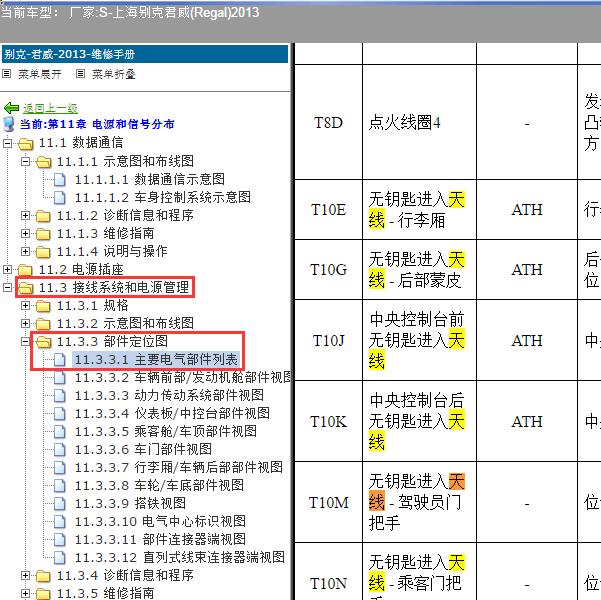Screen dimensions: 601x600
Task: Select the 11.2 电源插座 folder label
Action: pyautogui.click(x=81, y=270)
